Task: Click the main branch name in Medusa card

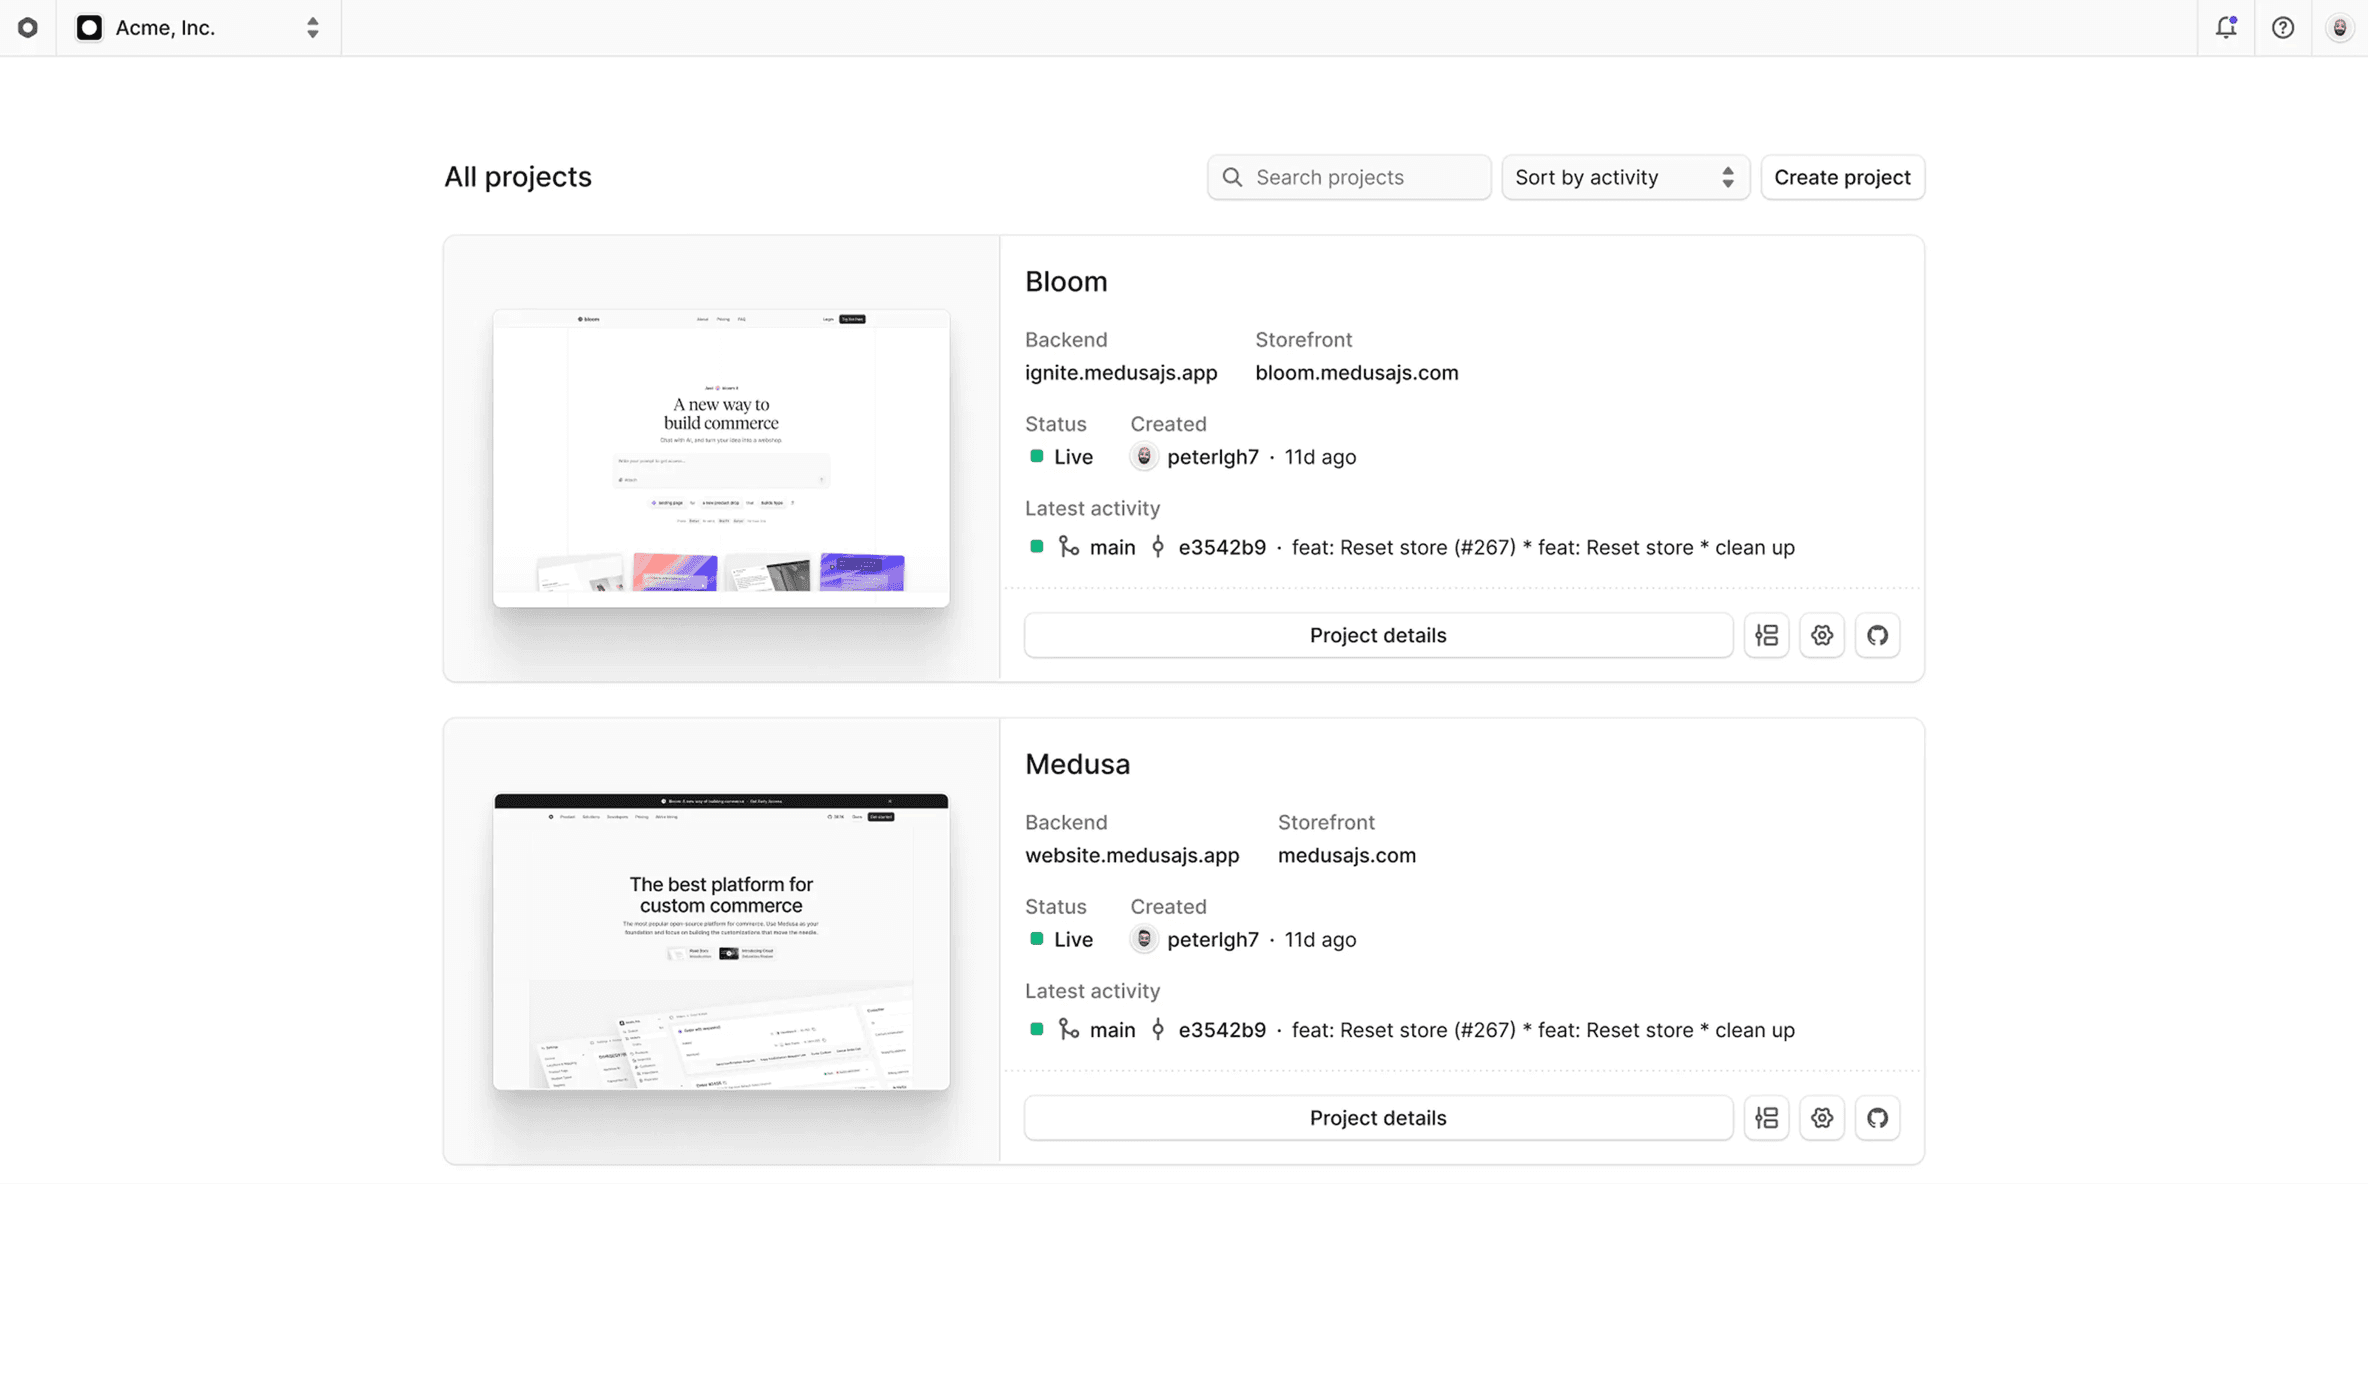Action: coord(1112,1031)
